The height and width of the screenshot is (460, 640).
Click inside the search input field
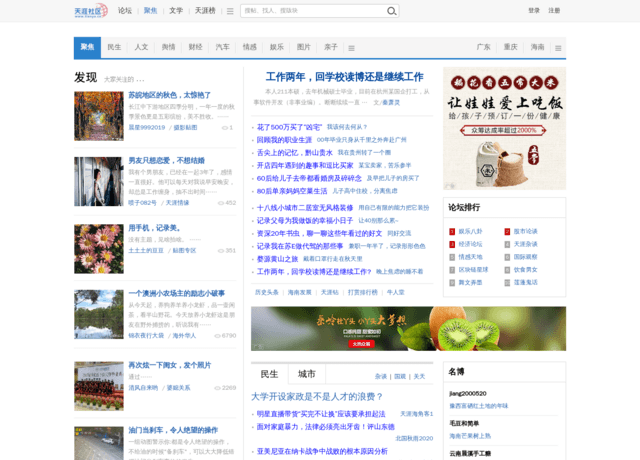coord(312,11)
